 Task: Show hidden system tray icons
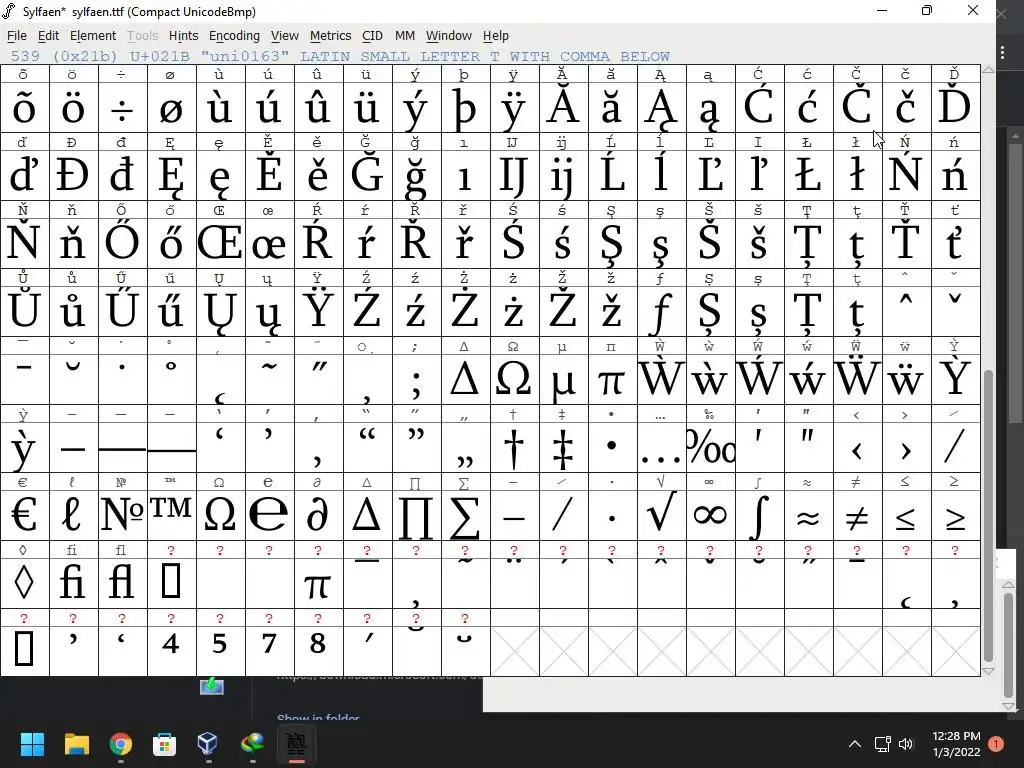854,744
